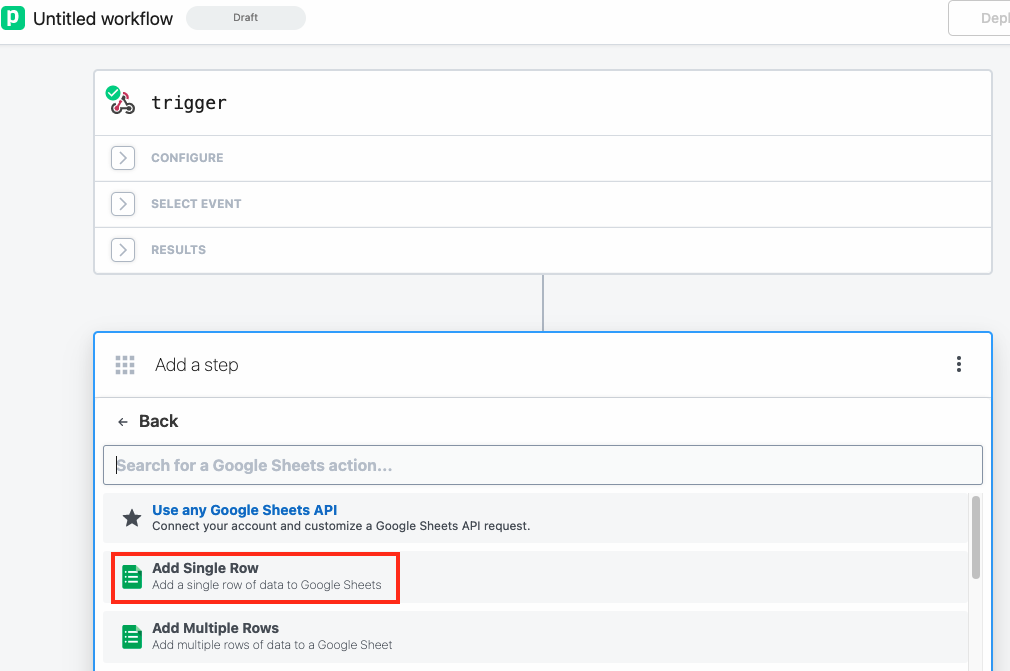Choose the Add Single Row action
Image resolution: width=1010 pixels, height=671 pixels.
pyautogui.click(x=535, y=577)
